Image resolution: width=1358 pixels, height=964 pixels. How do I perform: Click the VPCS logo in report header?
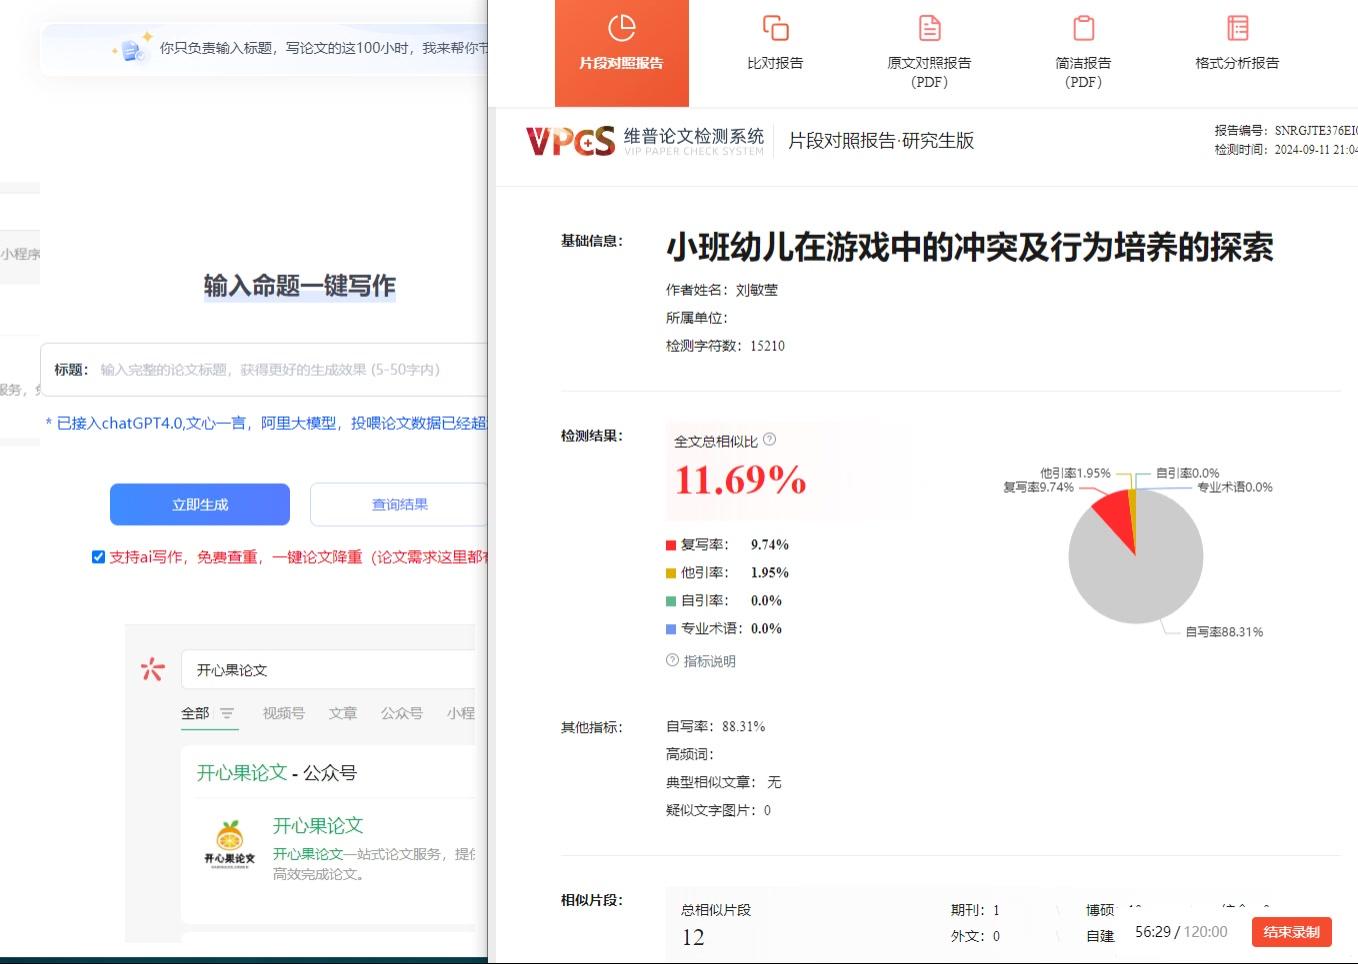[x=570, y=141]
